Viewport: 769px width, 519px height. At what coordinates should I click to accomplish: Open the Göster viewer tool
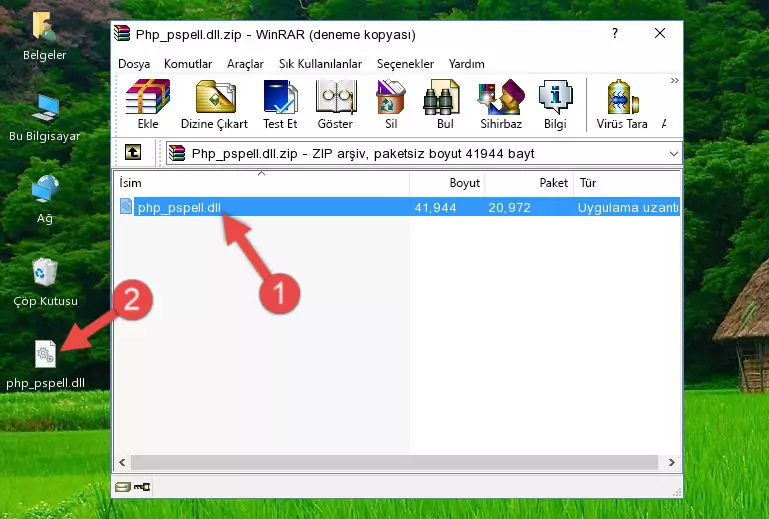pos(335,104)
